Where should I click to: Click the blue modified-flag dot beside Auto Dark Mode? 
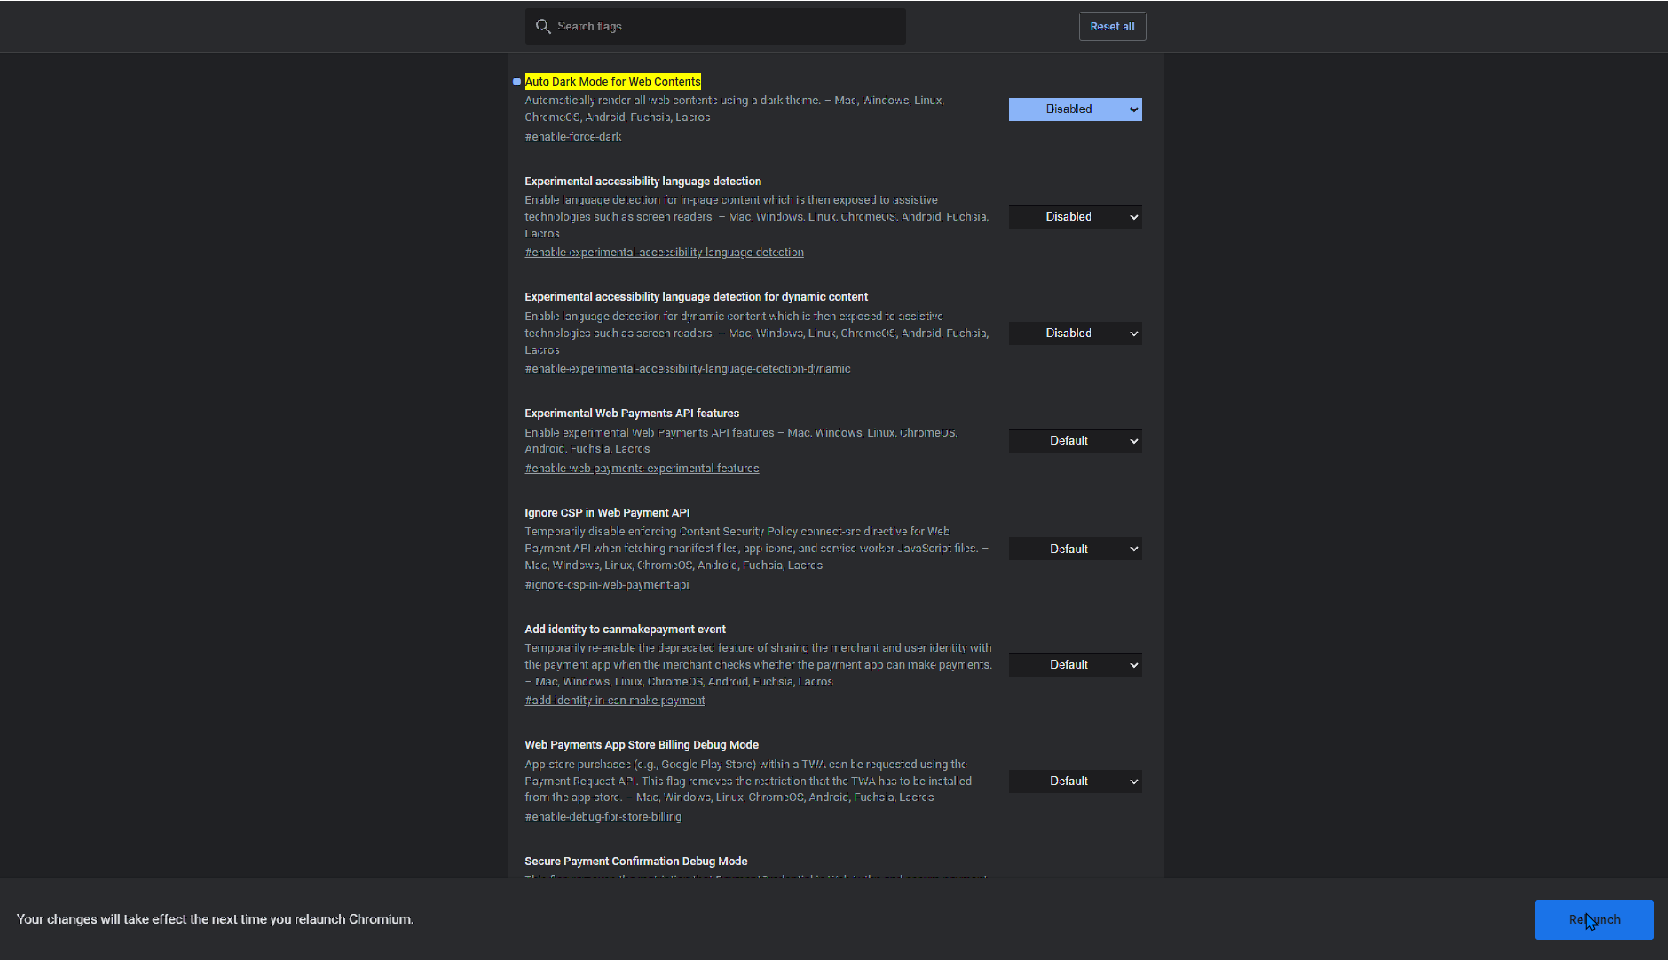click(517, 82)
